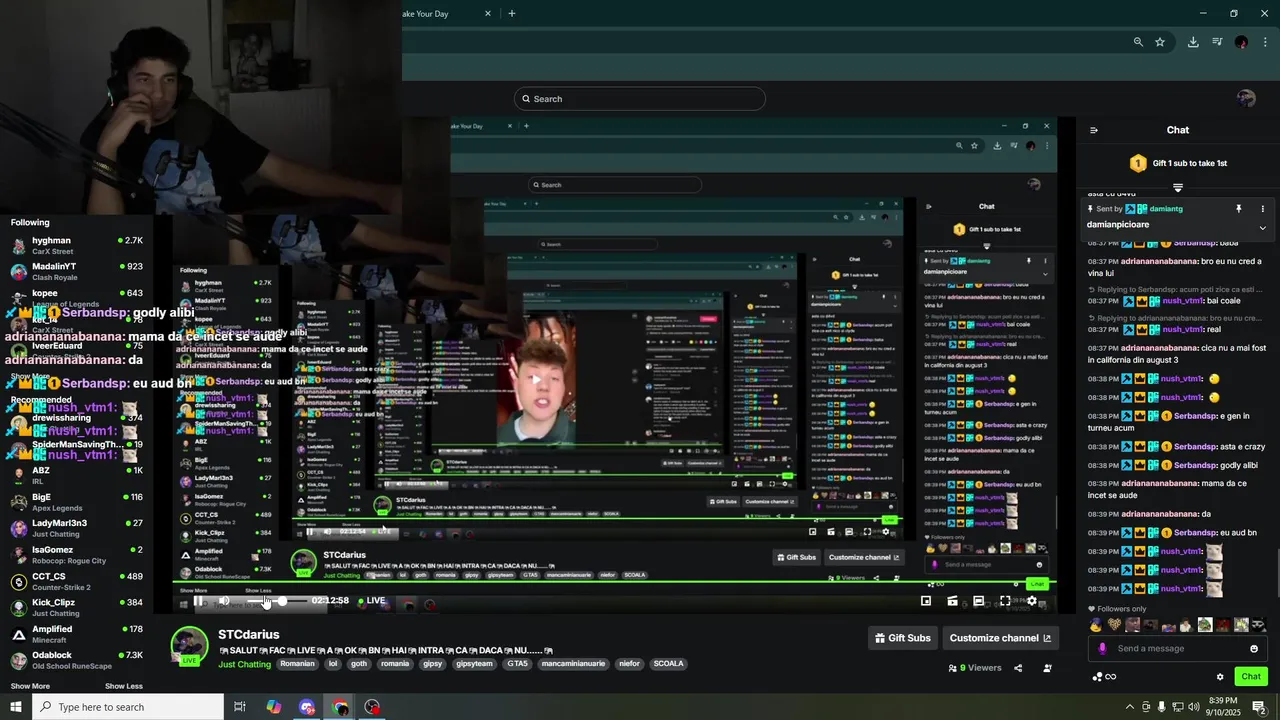1280x720 pixels.
Task: Mute the stream with the speaker icon
Action: click(x=224, y=601)
